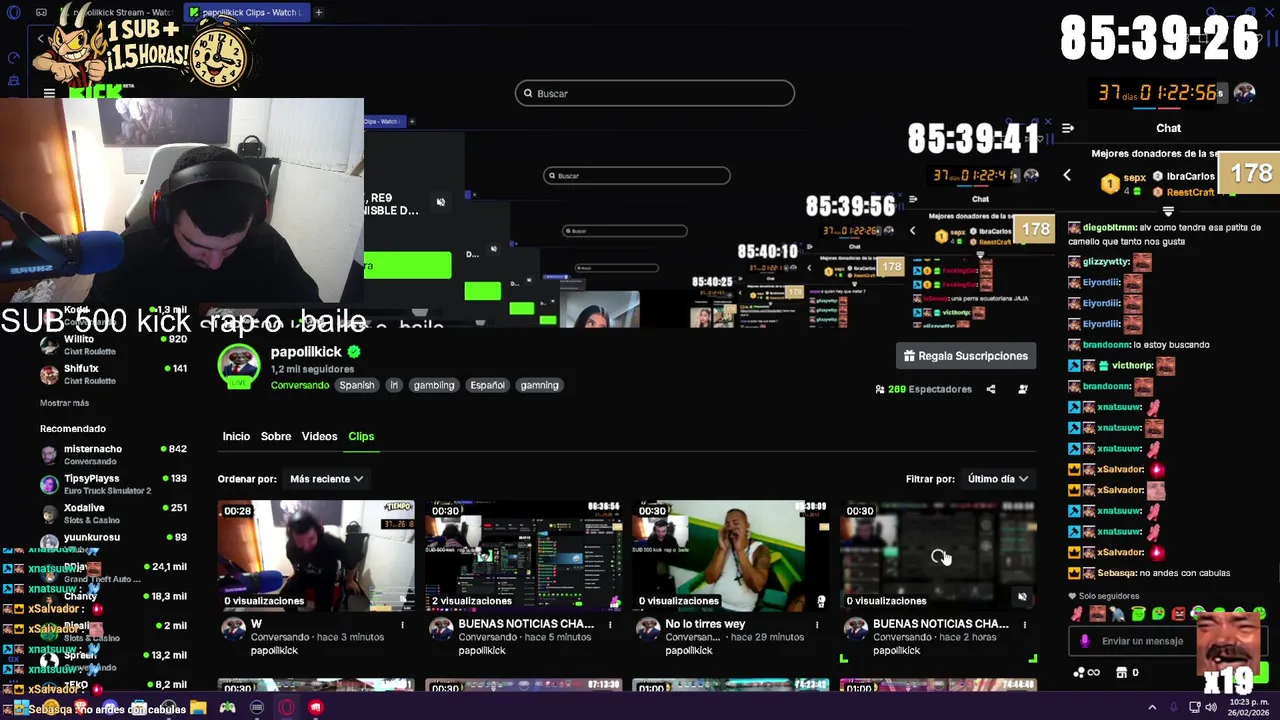Expand the top donors panel chevron

coord(1168,211)
